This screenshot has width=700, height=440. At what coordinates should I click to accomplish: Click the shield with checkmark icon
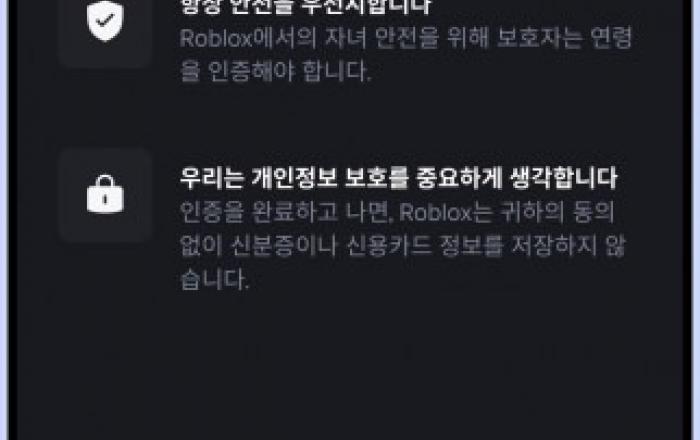105,21
